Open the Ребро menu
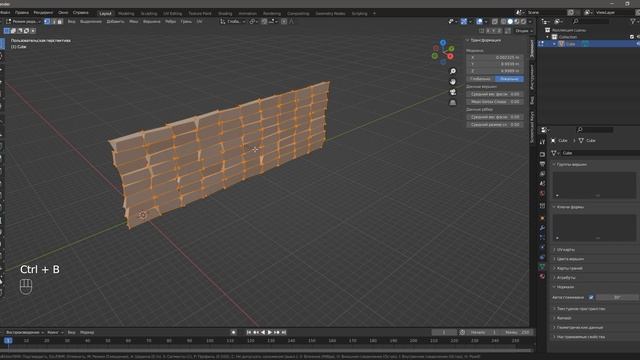640x360 pixels. [x=170, y=21]
